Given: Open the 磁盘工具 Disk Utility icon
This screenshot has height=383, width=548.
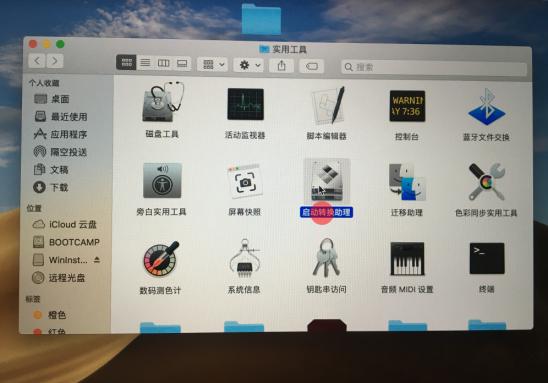Looking at the screenshot, I should pyautogui.click(x=163, y=103).
